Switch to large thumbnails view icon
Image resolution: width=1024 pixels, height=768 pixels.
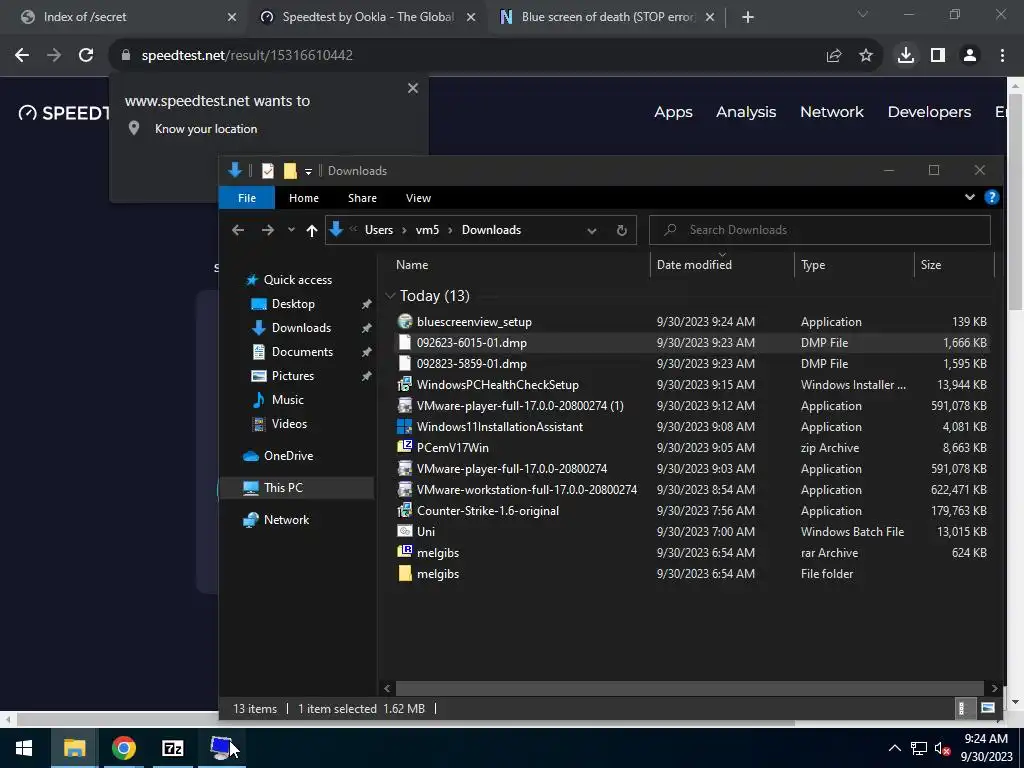click(x=988, y=708)
